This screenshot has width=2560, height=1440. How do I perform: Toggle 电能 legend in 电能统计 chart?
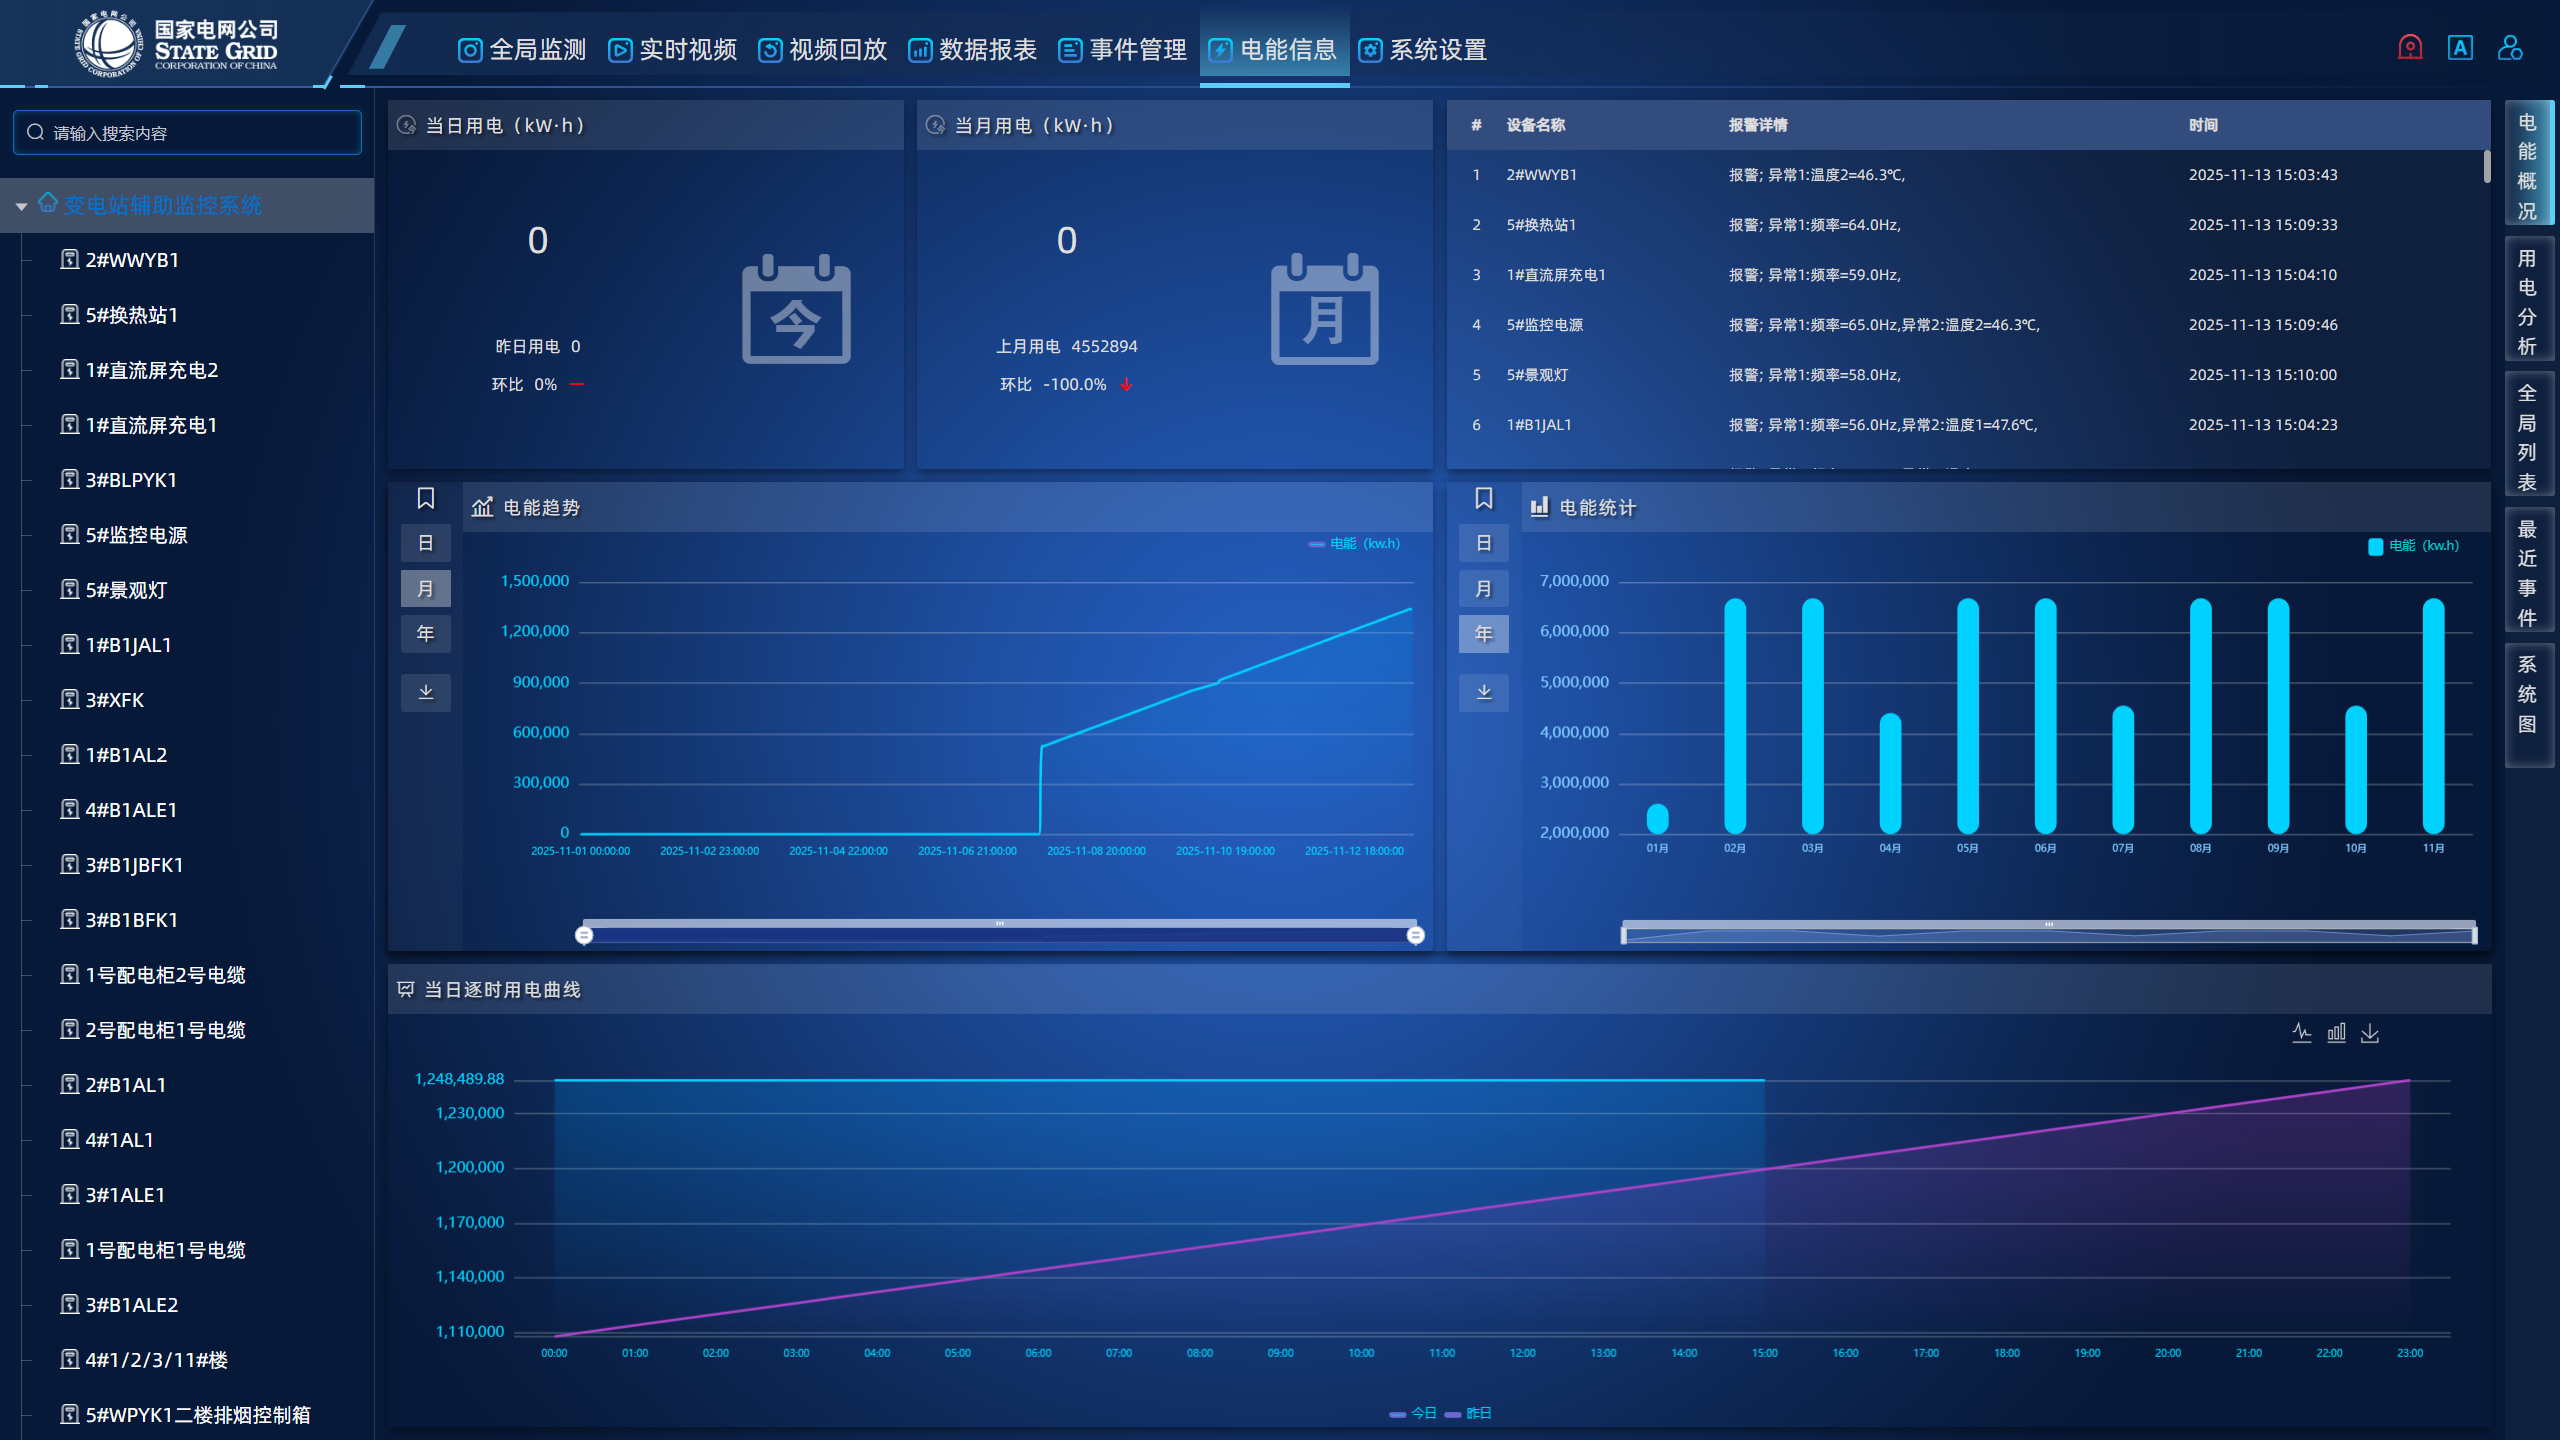point(2414,546)
